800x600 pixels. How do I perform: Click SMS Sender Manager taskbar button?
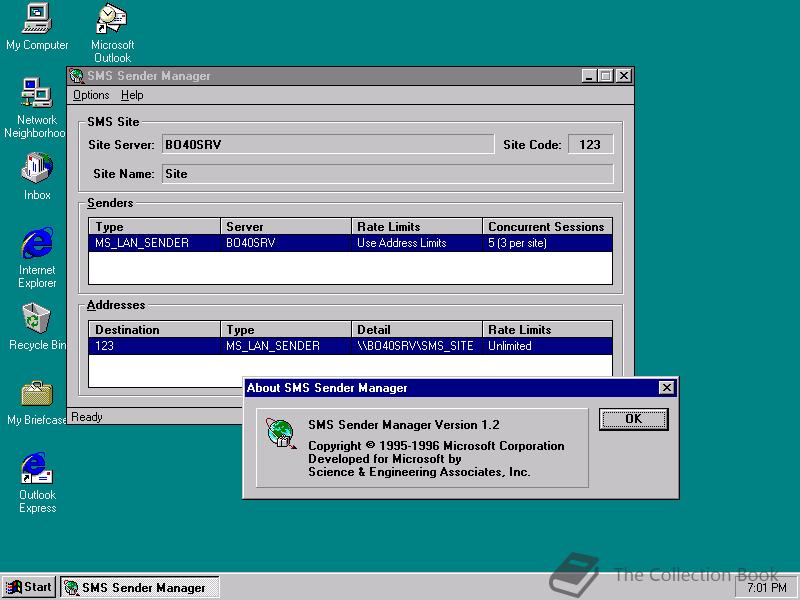[140, 587]
